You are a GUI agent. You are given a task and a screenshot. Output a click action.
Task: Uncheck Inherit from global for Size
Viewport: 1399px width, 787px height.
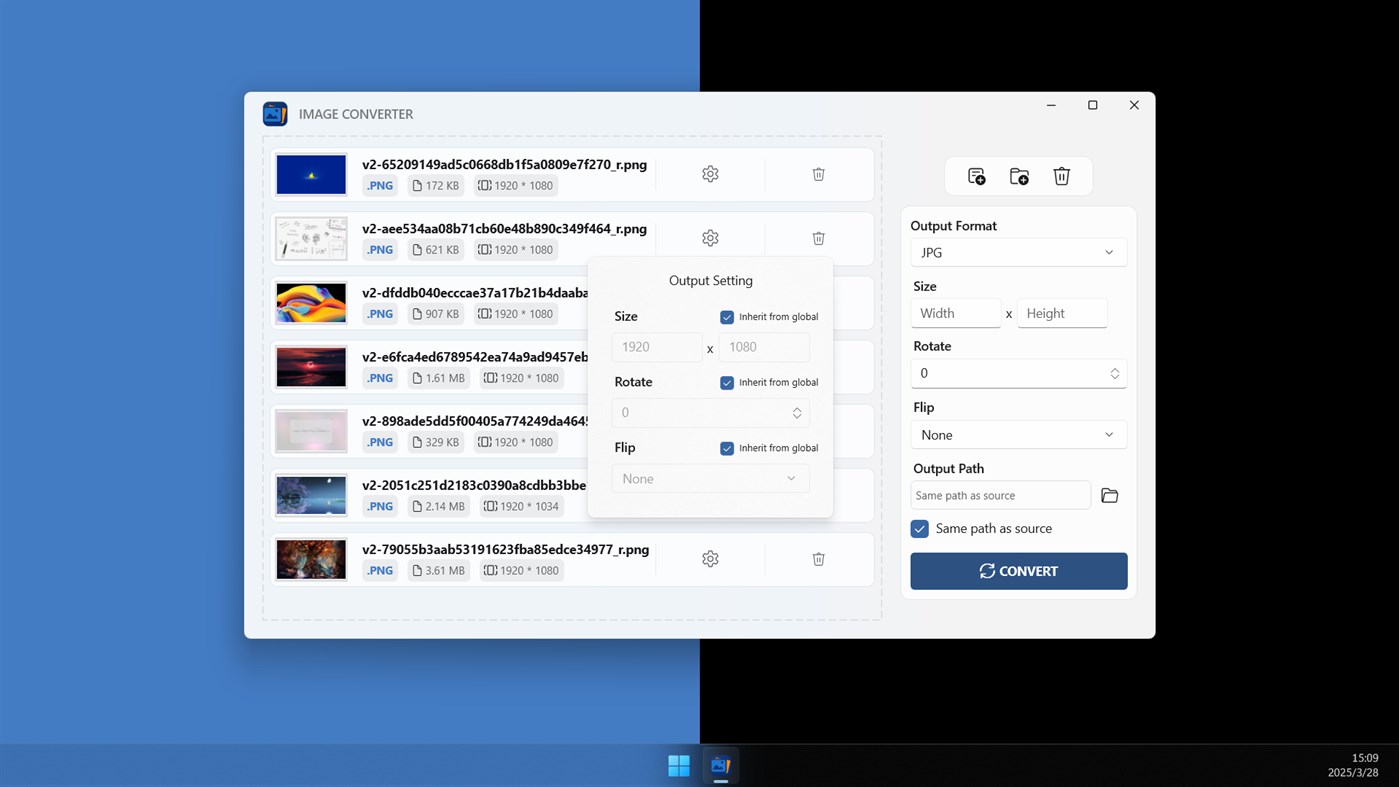pyautogui.click(x=727, y=317)
